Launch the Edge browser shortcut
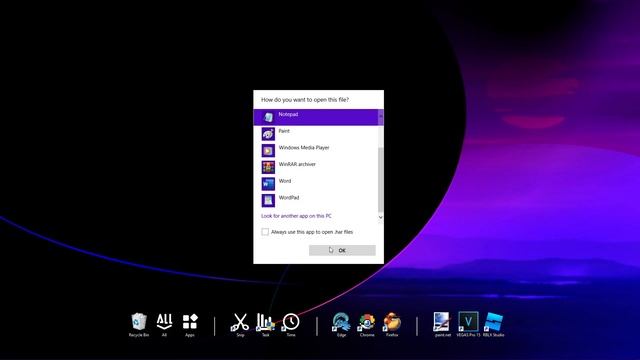The height and width of the screenshot is (360, 640). tap(341, 325)
